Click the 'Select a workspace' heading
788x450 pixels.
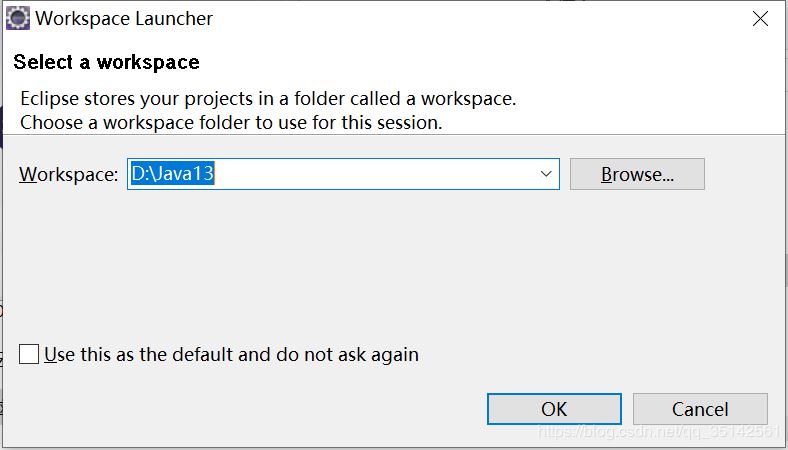[x=106, y=62]
